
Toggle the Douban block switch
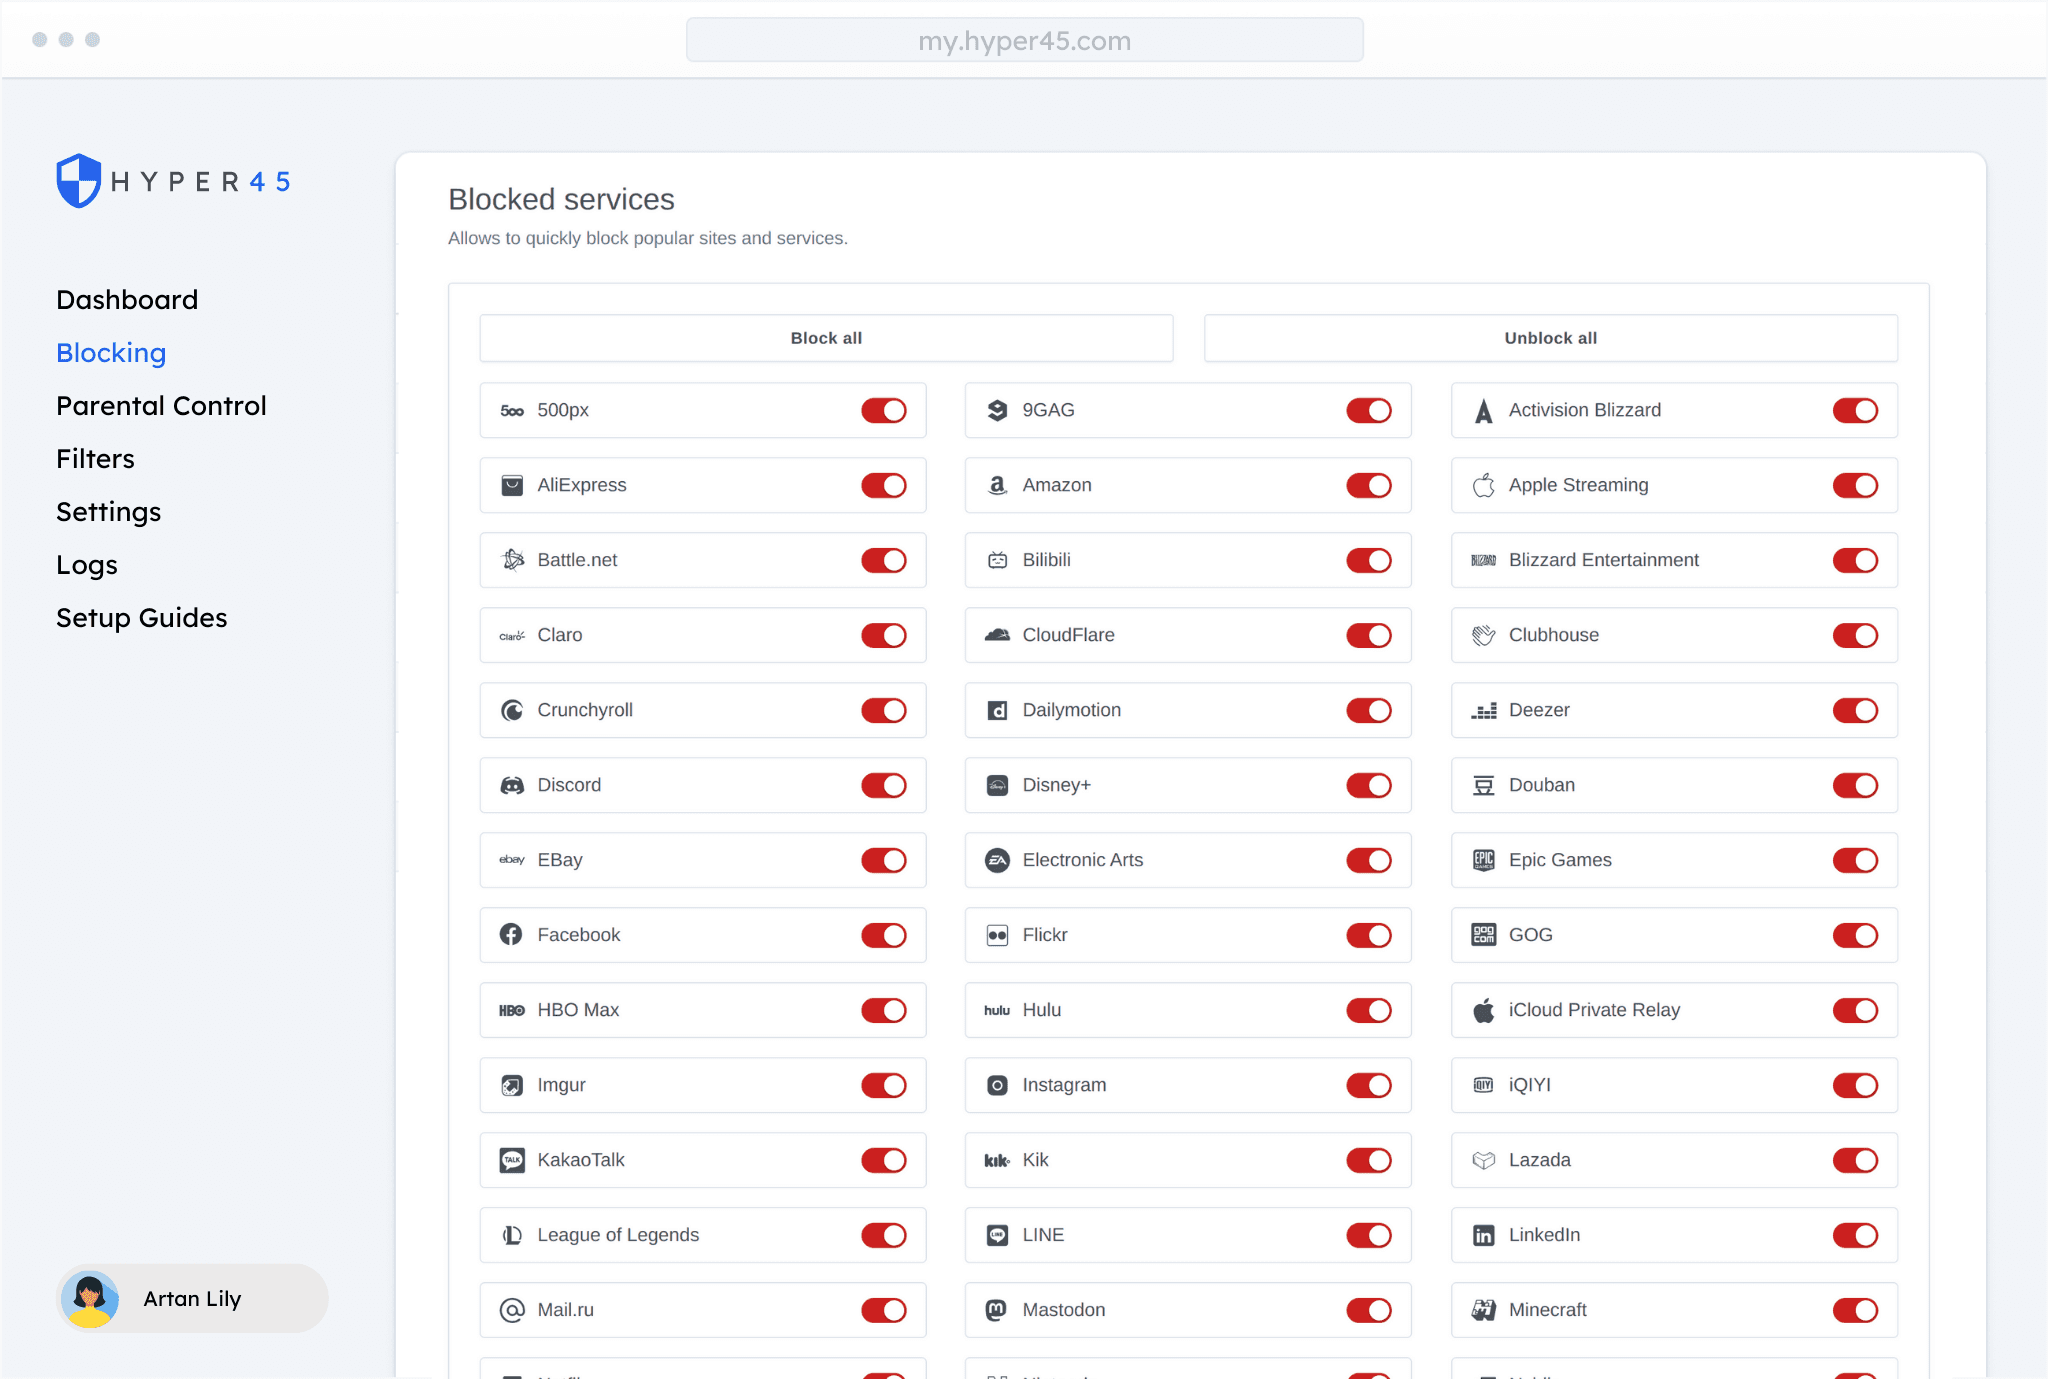click(1855, 785)
